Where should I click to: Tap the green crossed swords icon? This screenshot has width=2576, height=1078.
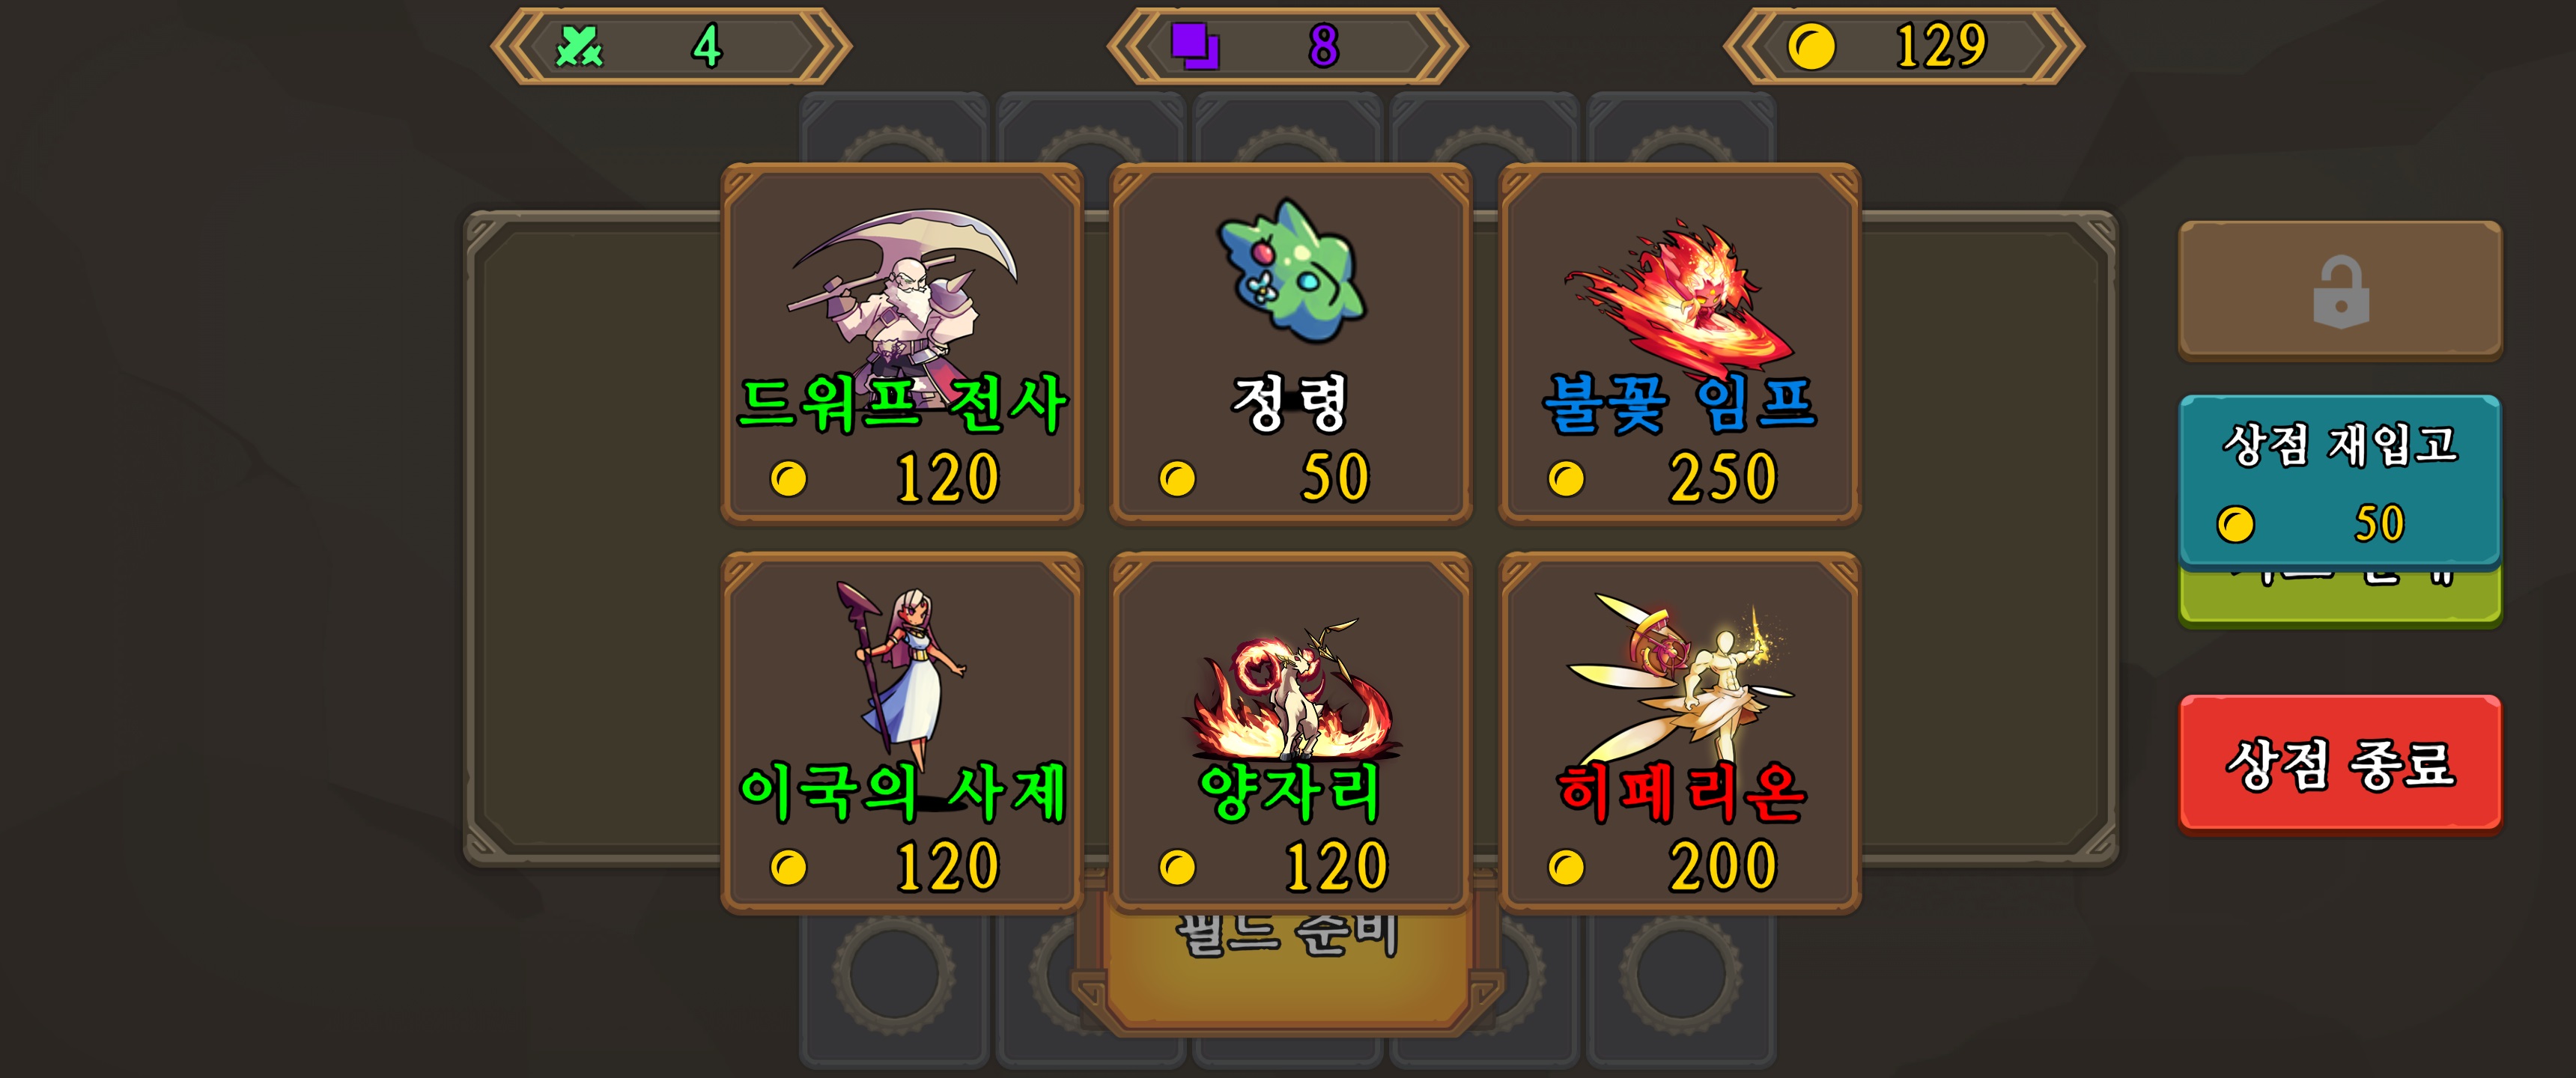click(579, 46)
